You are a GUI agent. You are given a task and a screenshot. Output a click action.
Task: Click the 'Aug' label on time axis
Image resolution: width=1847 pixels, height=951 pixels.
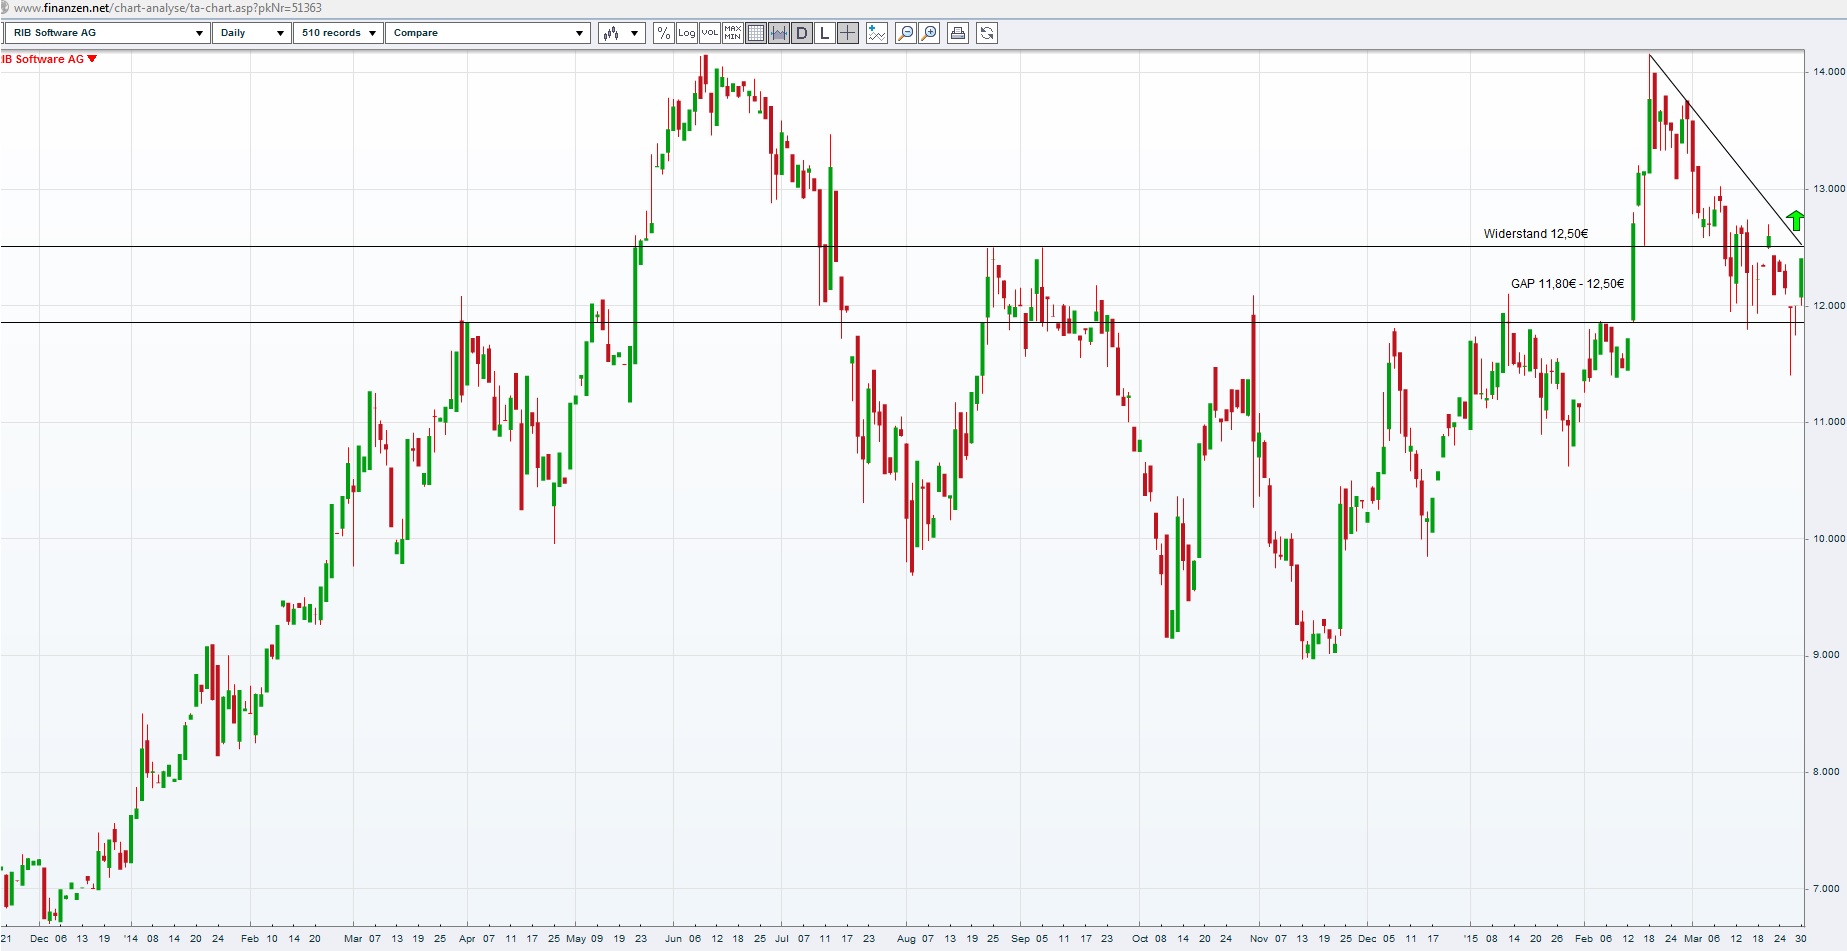tap(906, 939)
